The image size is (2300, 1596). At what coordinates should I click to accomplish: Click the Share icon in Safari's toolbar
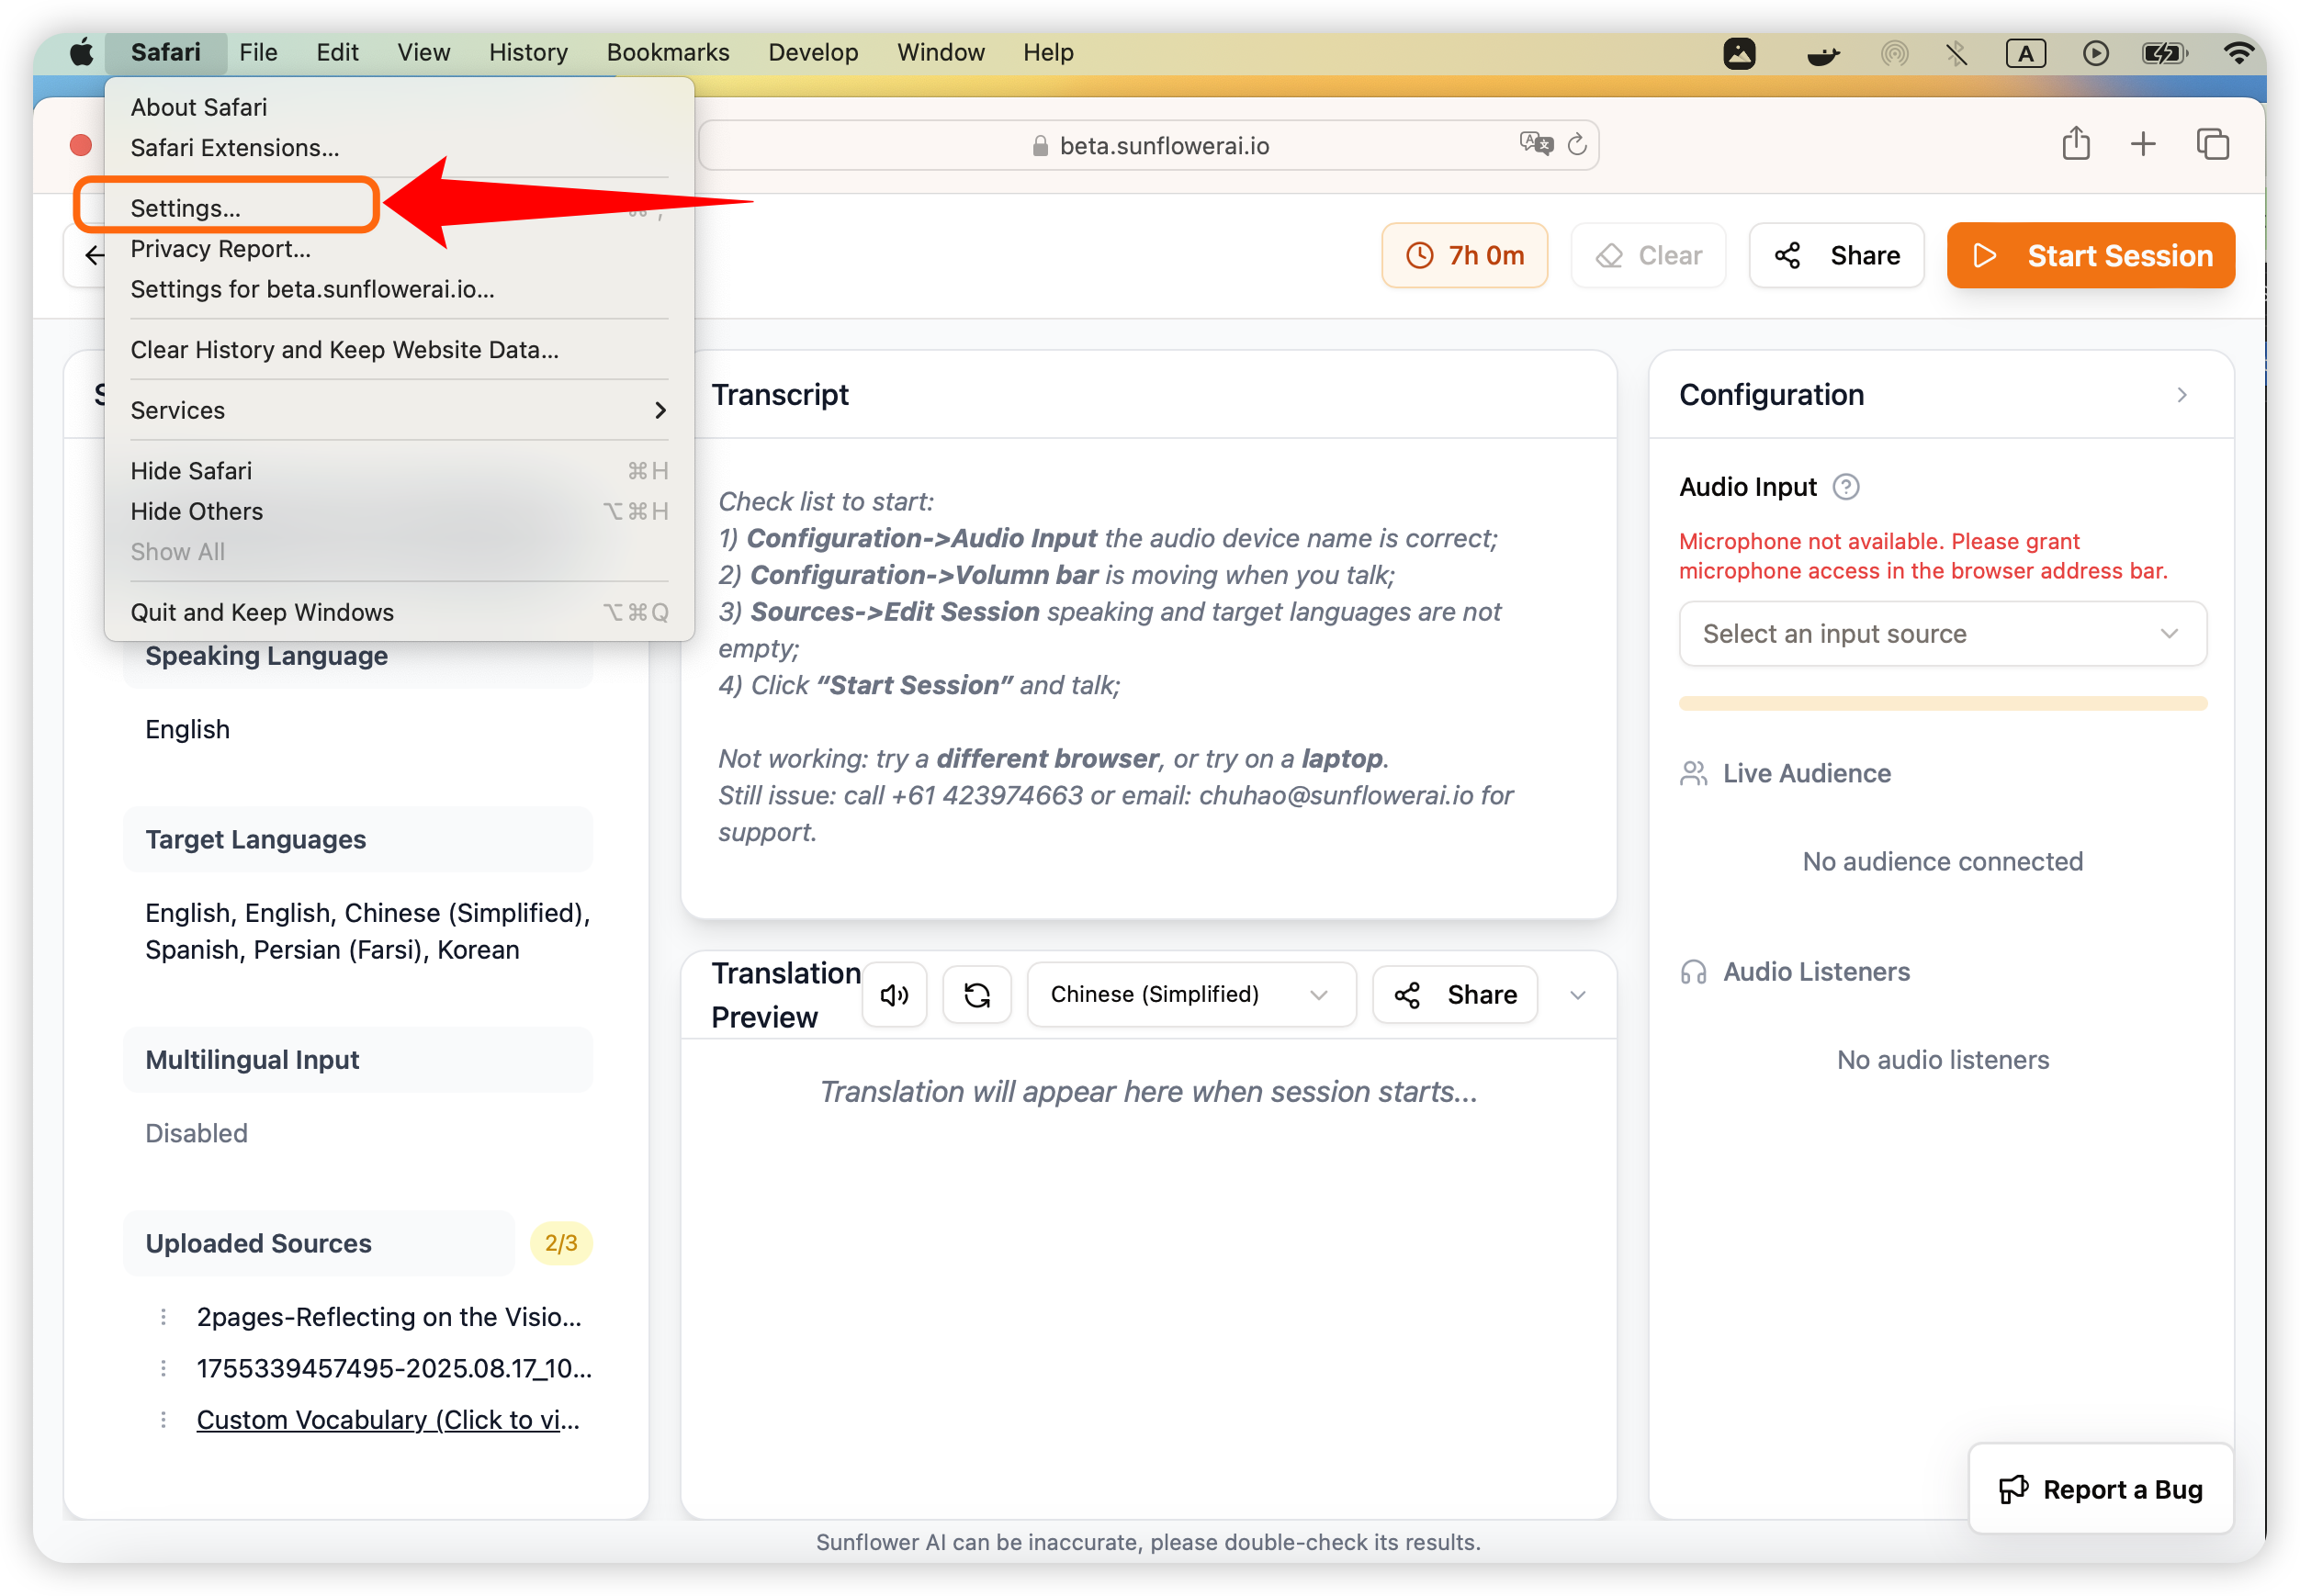(2076, 143)
